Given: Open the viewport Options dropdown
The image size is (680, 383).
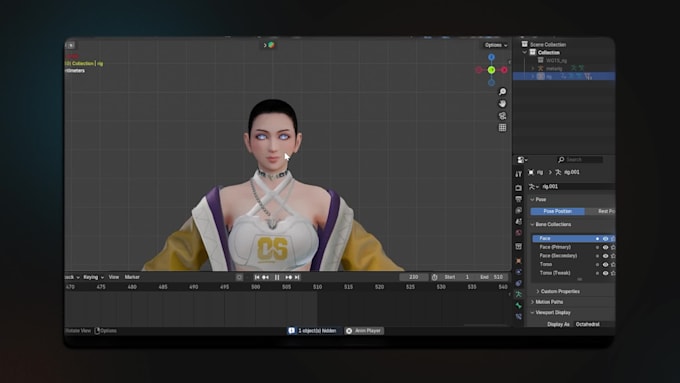Looking at the screenshot, I should pos(496,45).
